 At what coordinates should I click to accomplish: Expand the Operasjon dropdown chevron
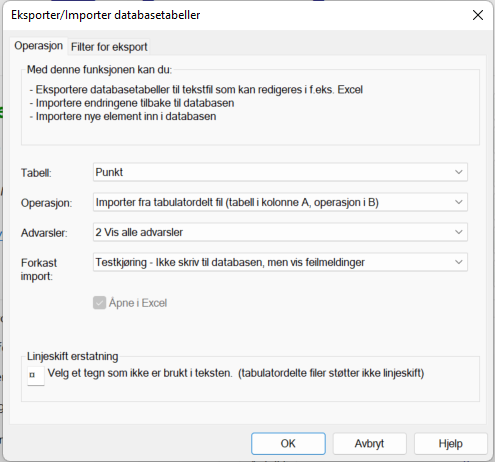pyautogui.click(x=459, y=202)
